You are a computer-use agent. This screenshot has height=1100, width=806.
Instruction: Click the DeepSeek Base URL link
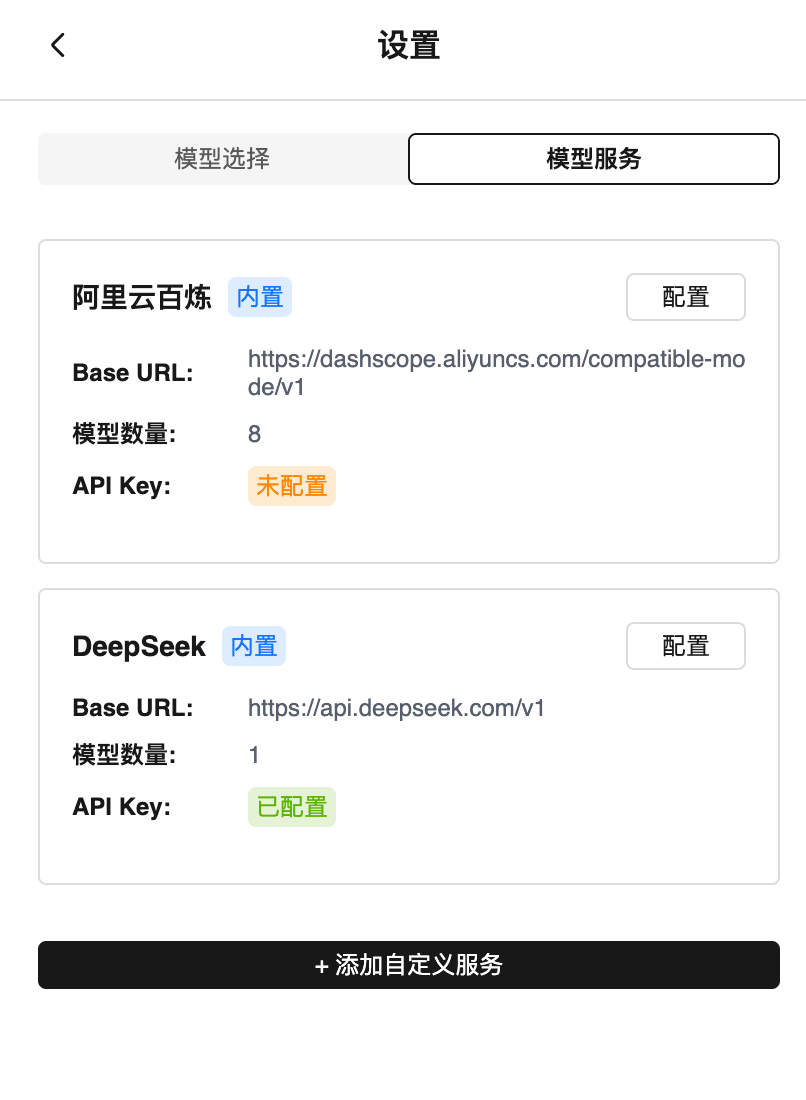tap(396, 708)
